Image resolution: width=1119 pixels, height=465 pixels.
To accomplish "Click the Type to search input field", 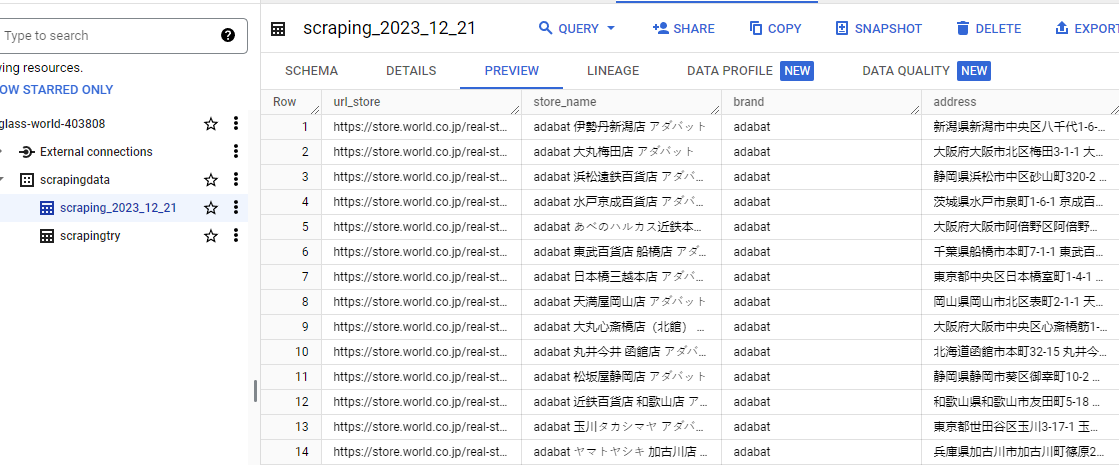I will tap(110, 36).
